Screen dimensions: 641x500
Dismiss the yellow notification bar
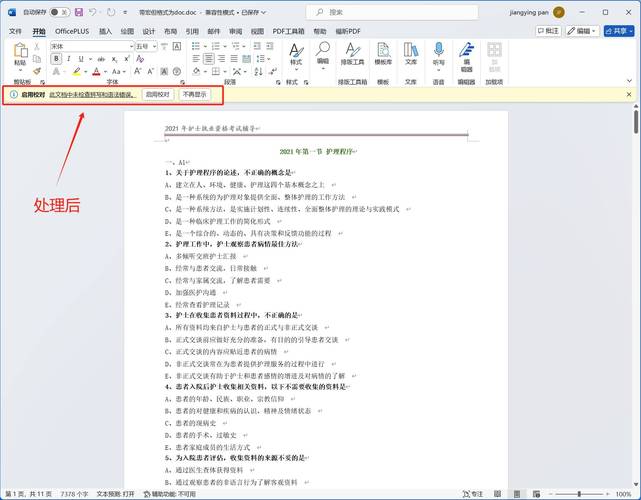point(629,94)
